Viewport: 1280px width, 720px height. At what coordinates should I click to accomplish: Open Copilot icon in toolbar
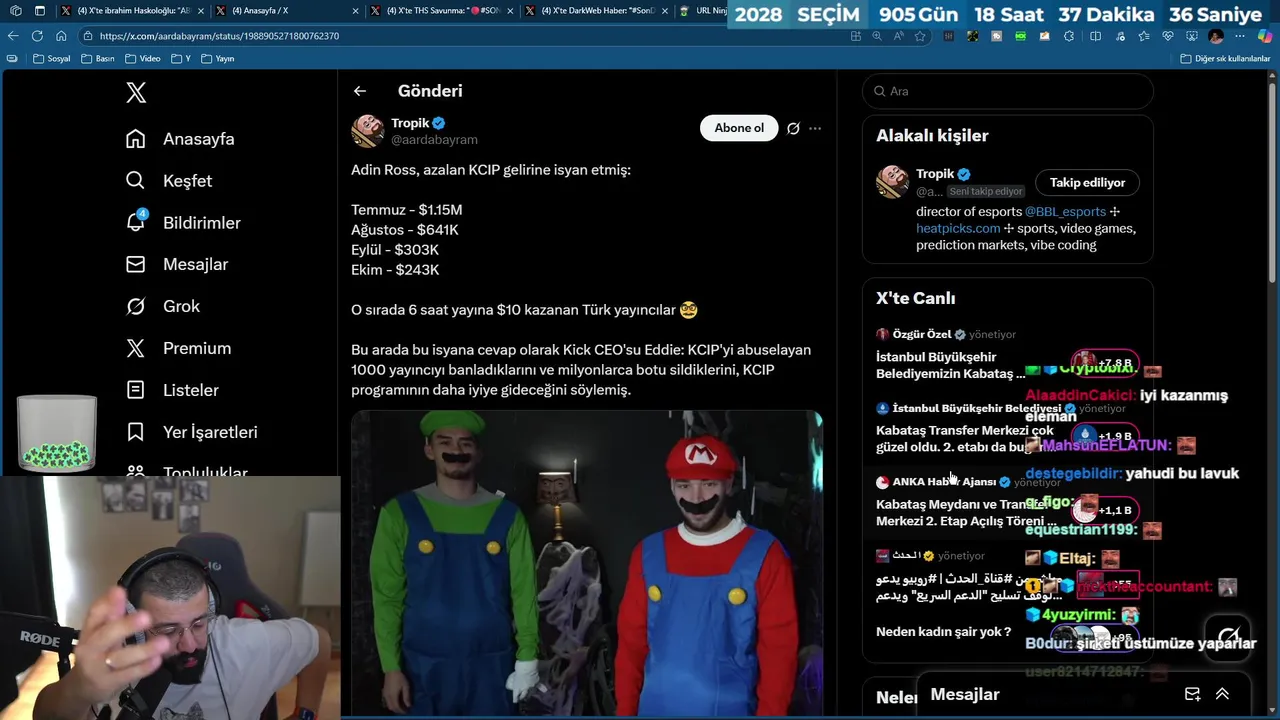[1264, 36]
